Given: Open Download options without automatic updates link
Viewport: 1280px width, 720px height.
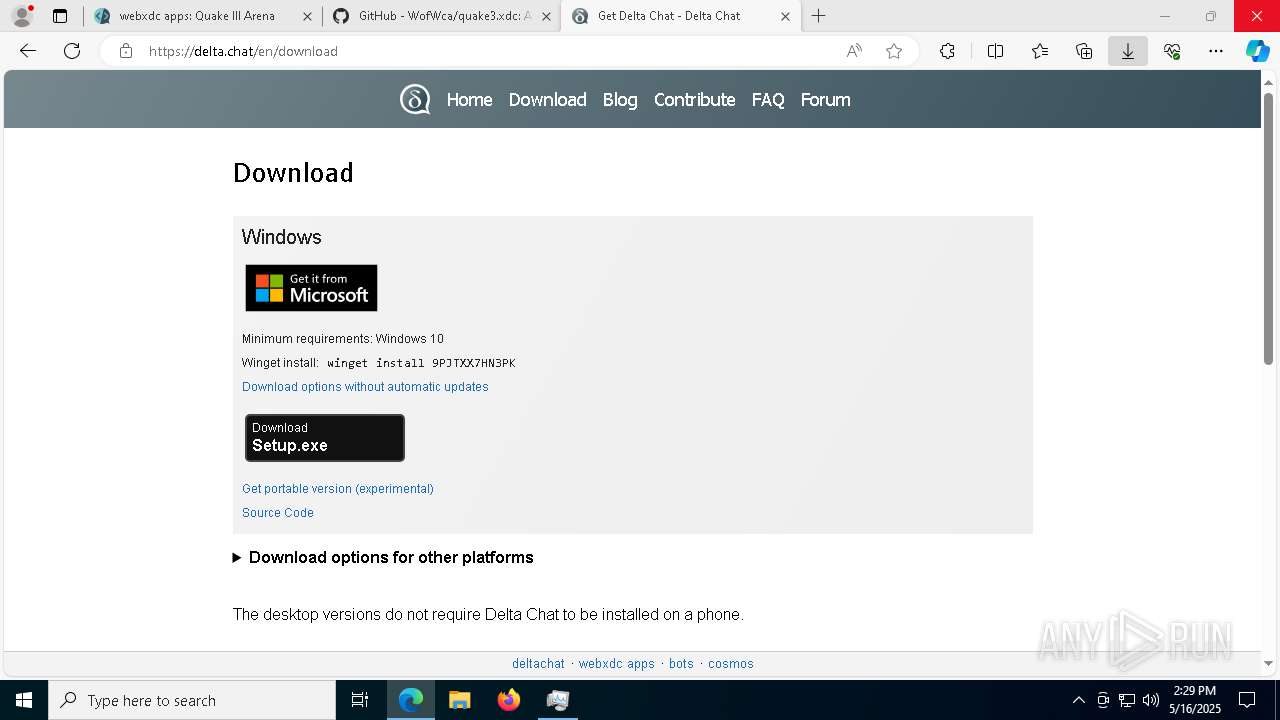Looking at the screenshot, I should pos(365,387).
